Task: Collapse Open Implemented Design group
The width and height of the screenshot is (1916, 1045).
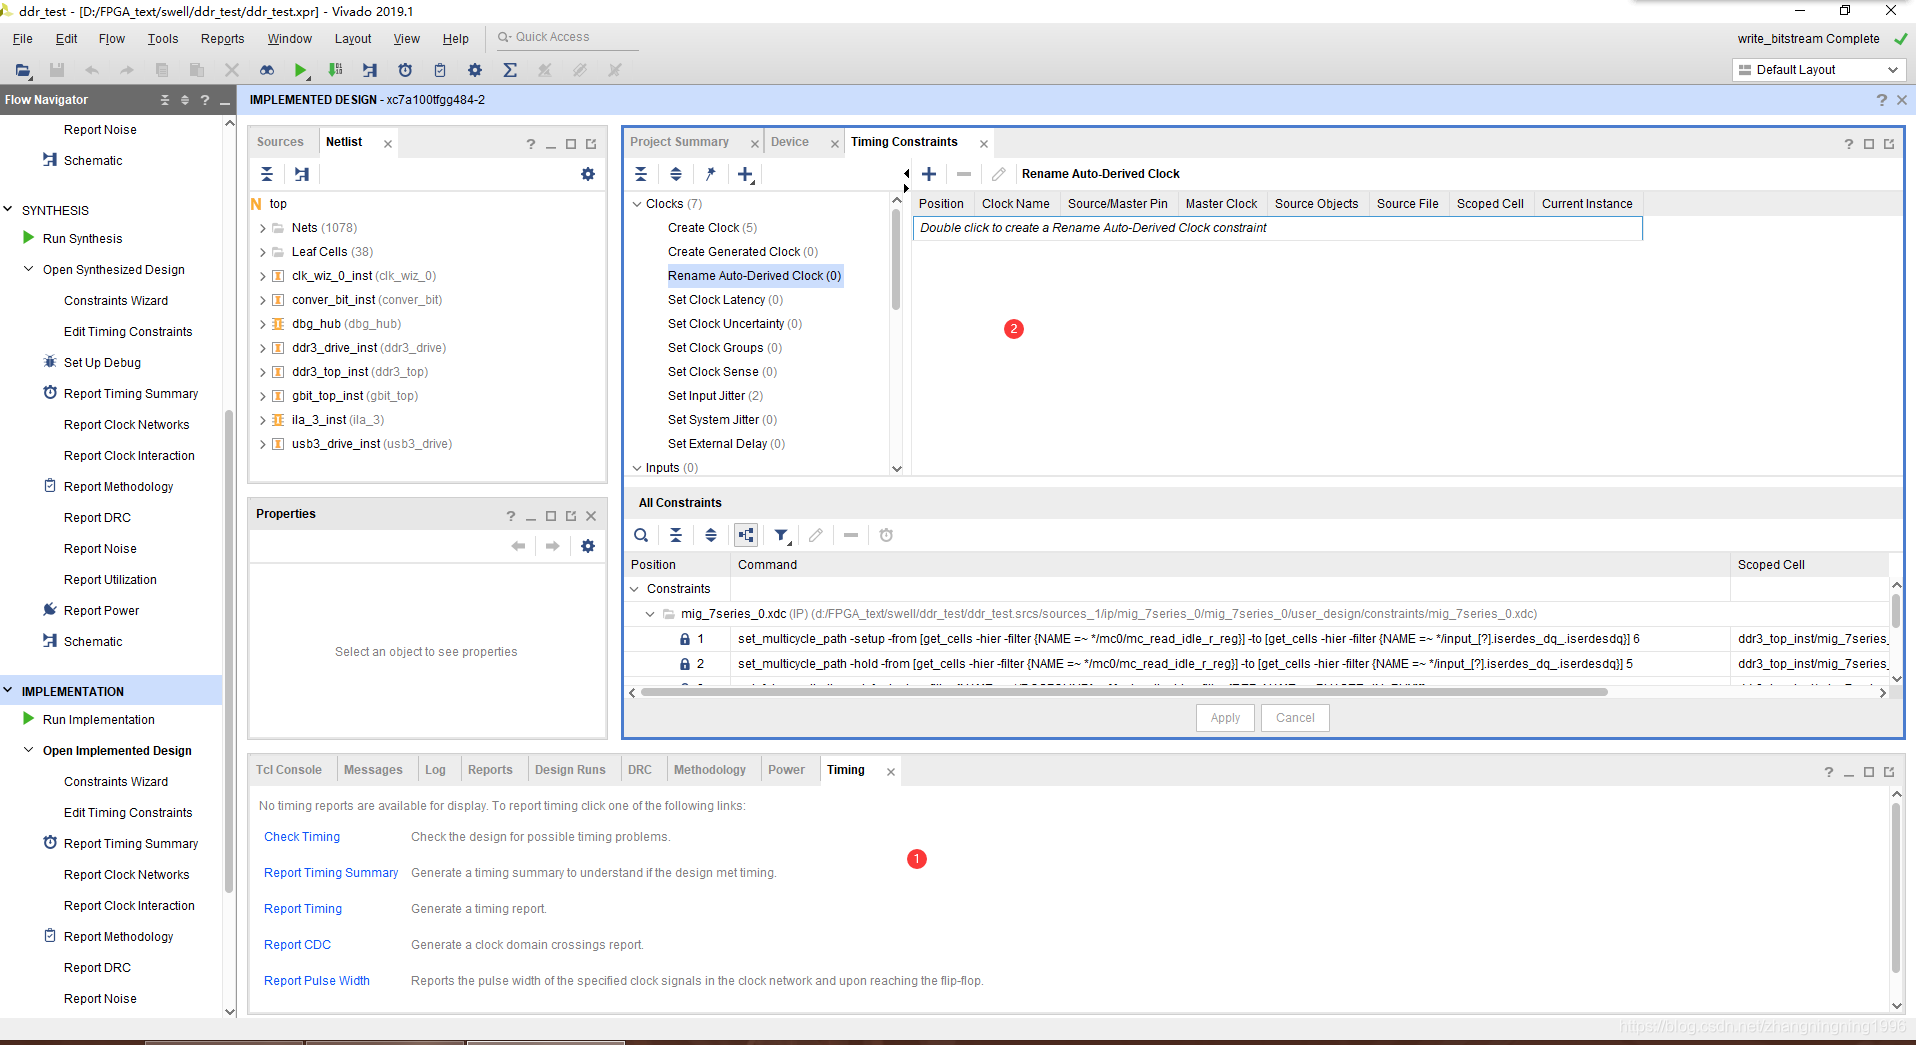Action: (29, 750)
